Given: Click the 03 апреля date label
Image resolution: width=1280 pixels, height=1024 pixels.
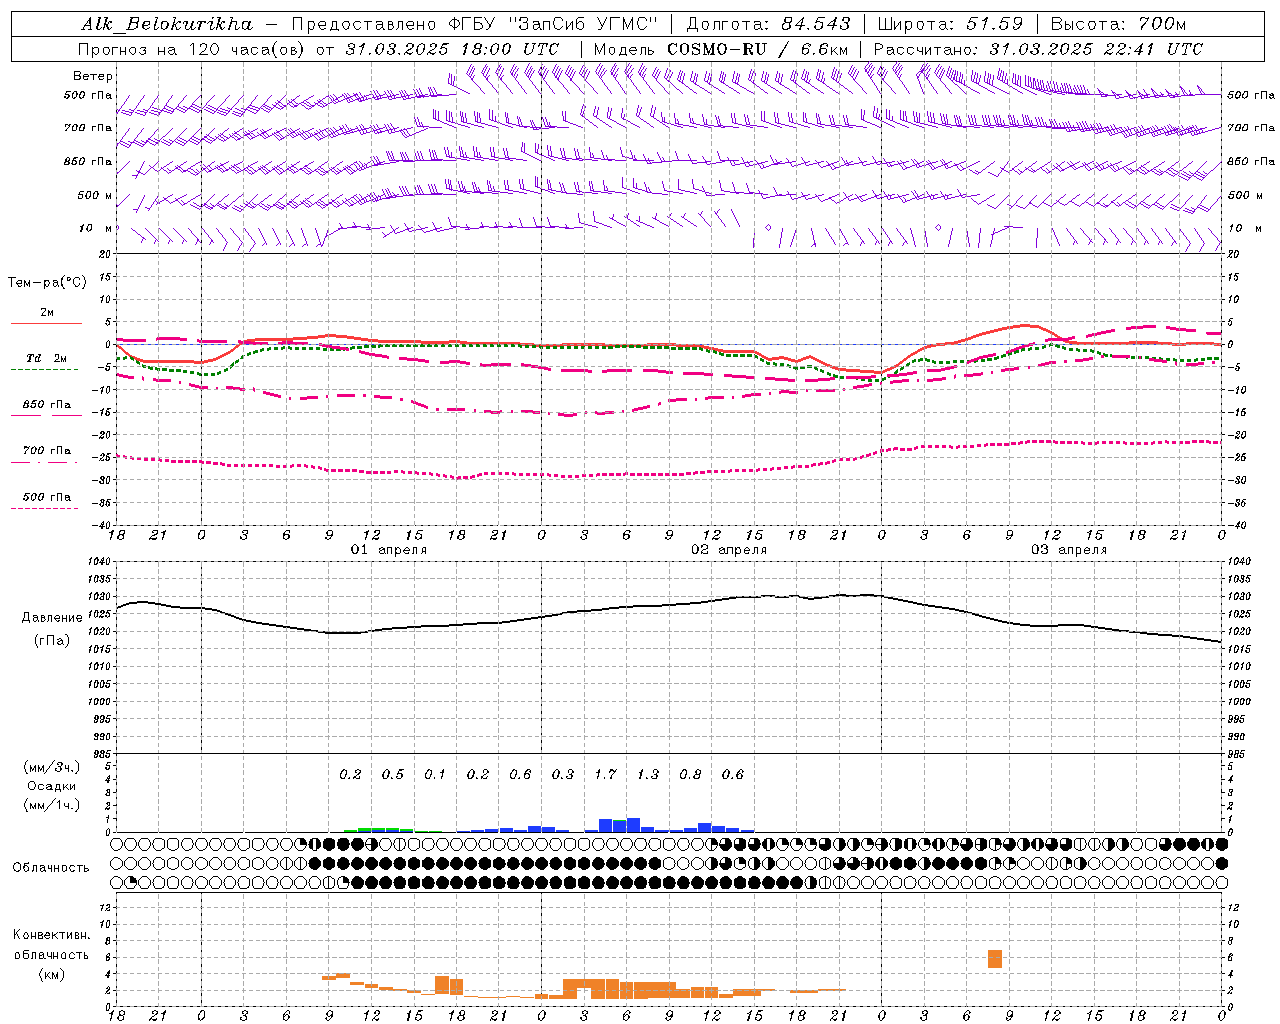Looking at the screenshot, I should point(1069,550).
